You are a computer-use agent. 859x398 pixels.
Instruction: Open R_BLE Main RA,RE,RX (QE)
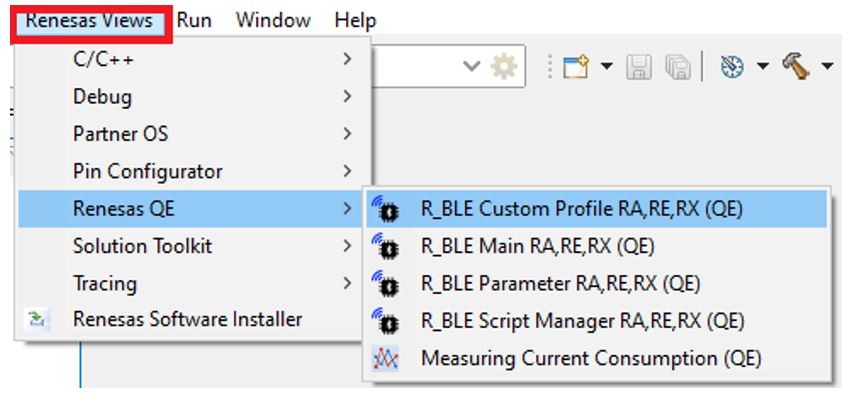[597, 246]
